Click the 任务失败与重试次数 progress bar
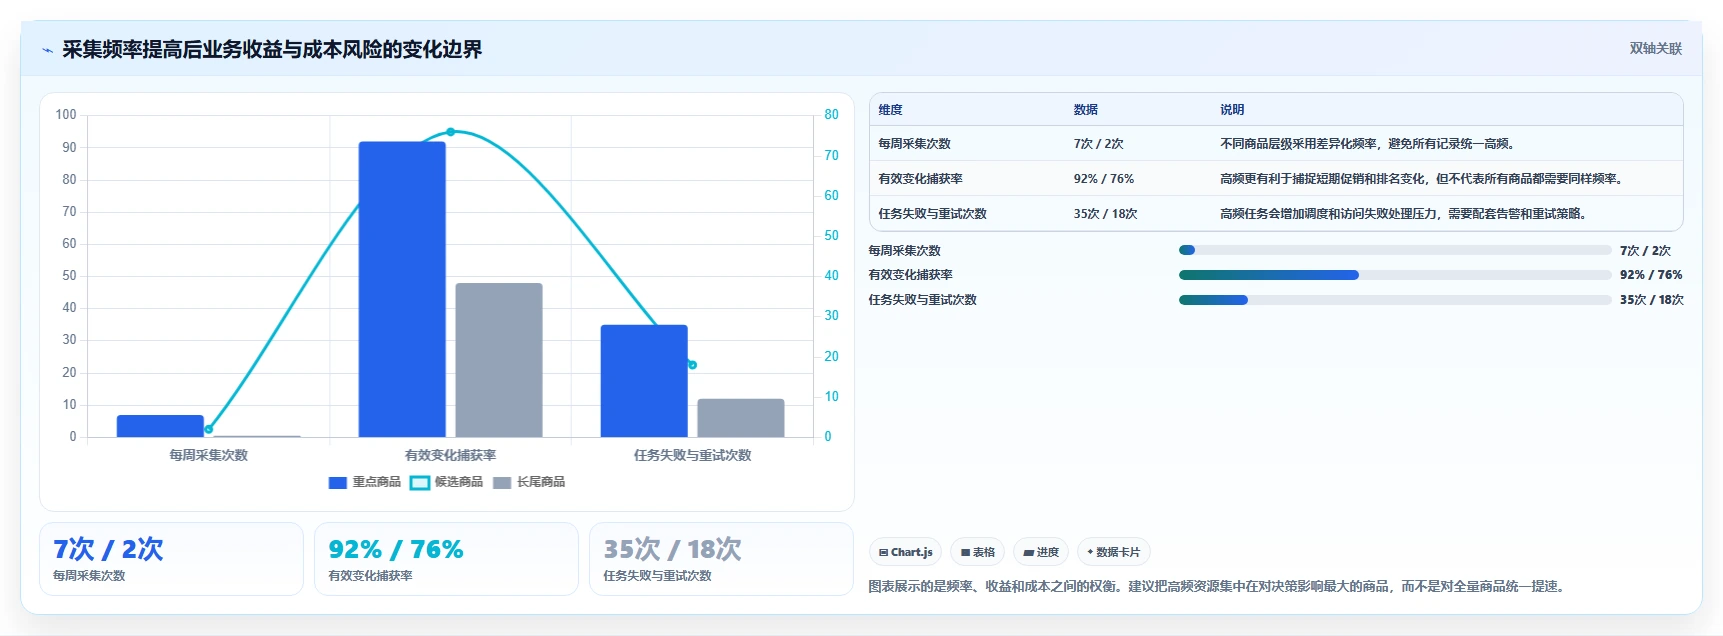This screenshot has height=636, width=1723. pyautogui.click(x=1395, y=300)
